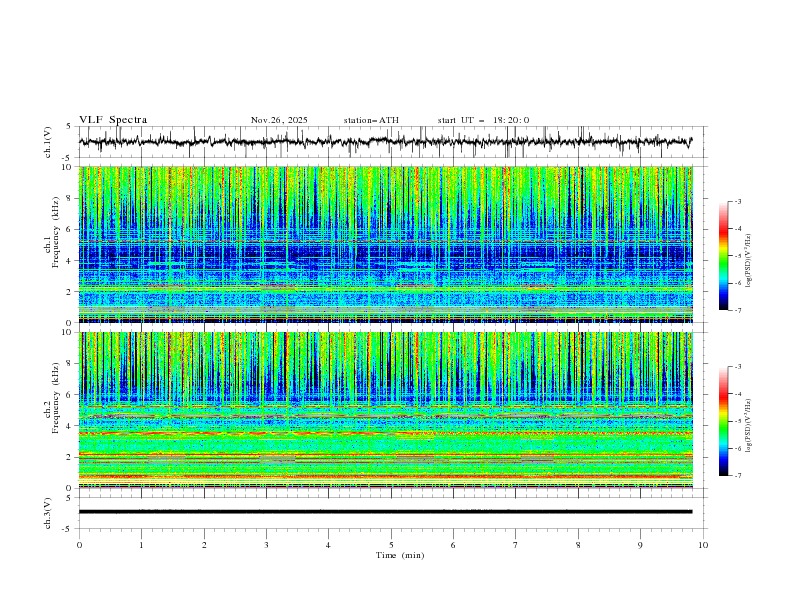The image size is (792, 612).
Task: Click inside the ch.2 frequency spectrogram
Action: (385, 410)
